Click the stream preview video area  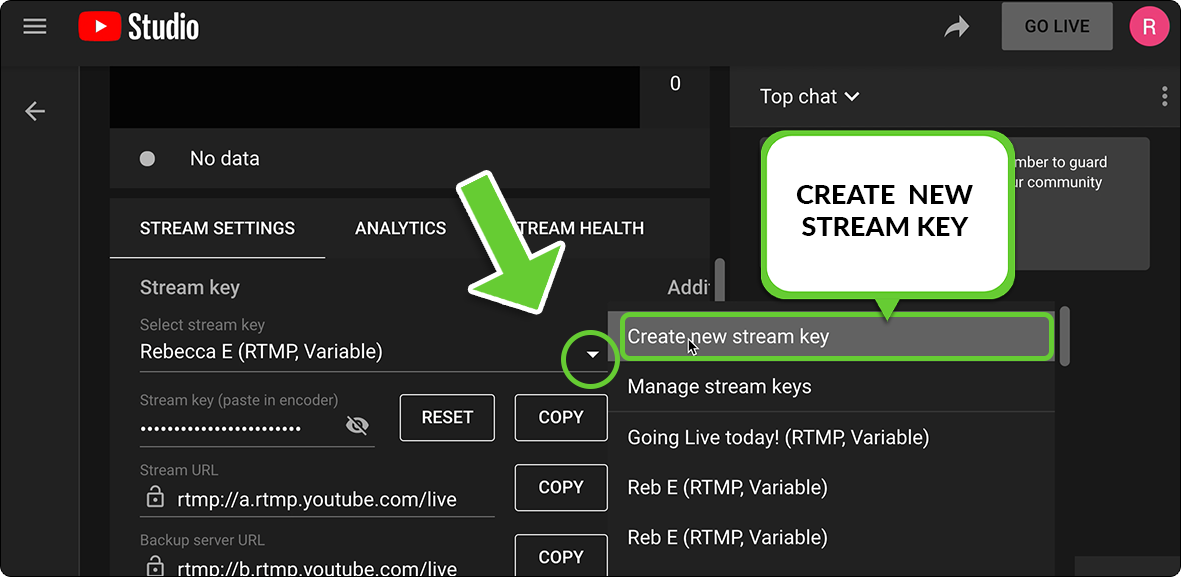[x=374, y=96]
